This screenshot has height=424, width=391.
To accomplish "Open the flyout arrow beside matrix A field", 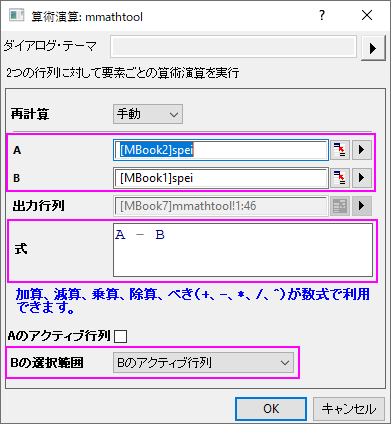I will (362, 150).
